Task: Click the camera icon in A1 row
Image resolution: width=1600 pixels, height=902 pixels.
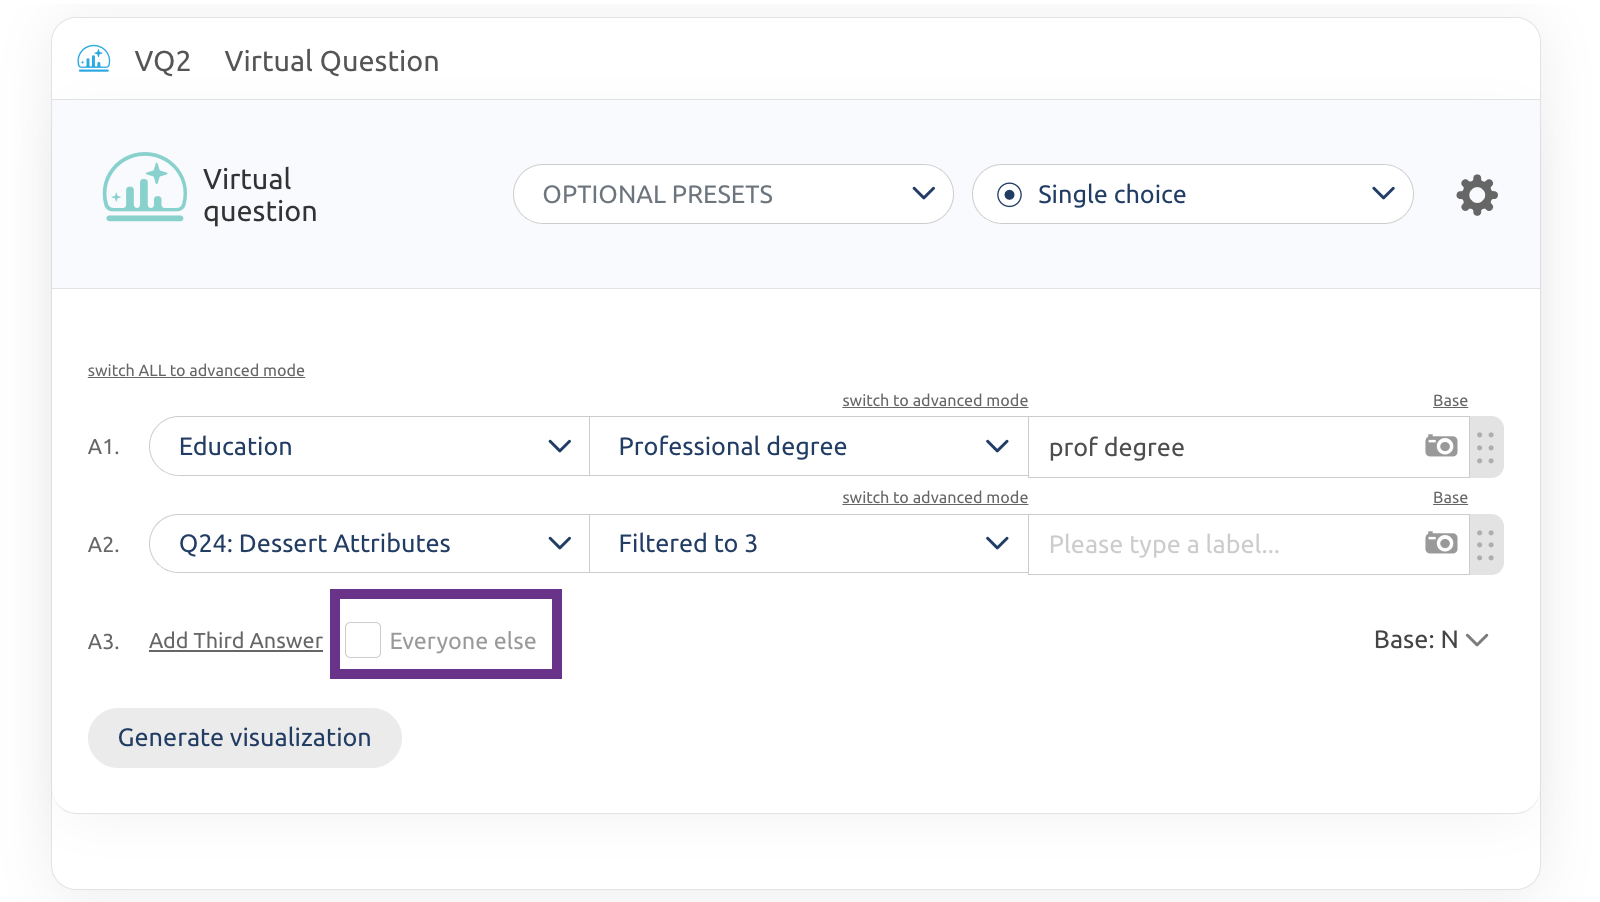Action: click(1441, 446)
